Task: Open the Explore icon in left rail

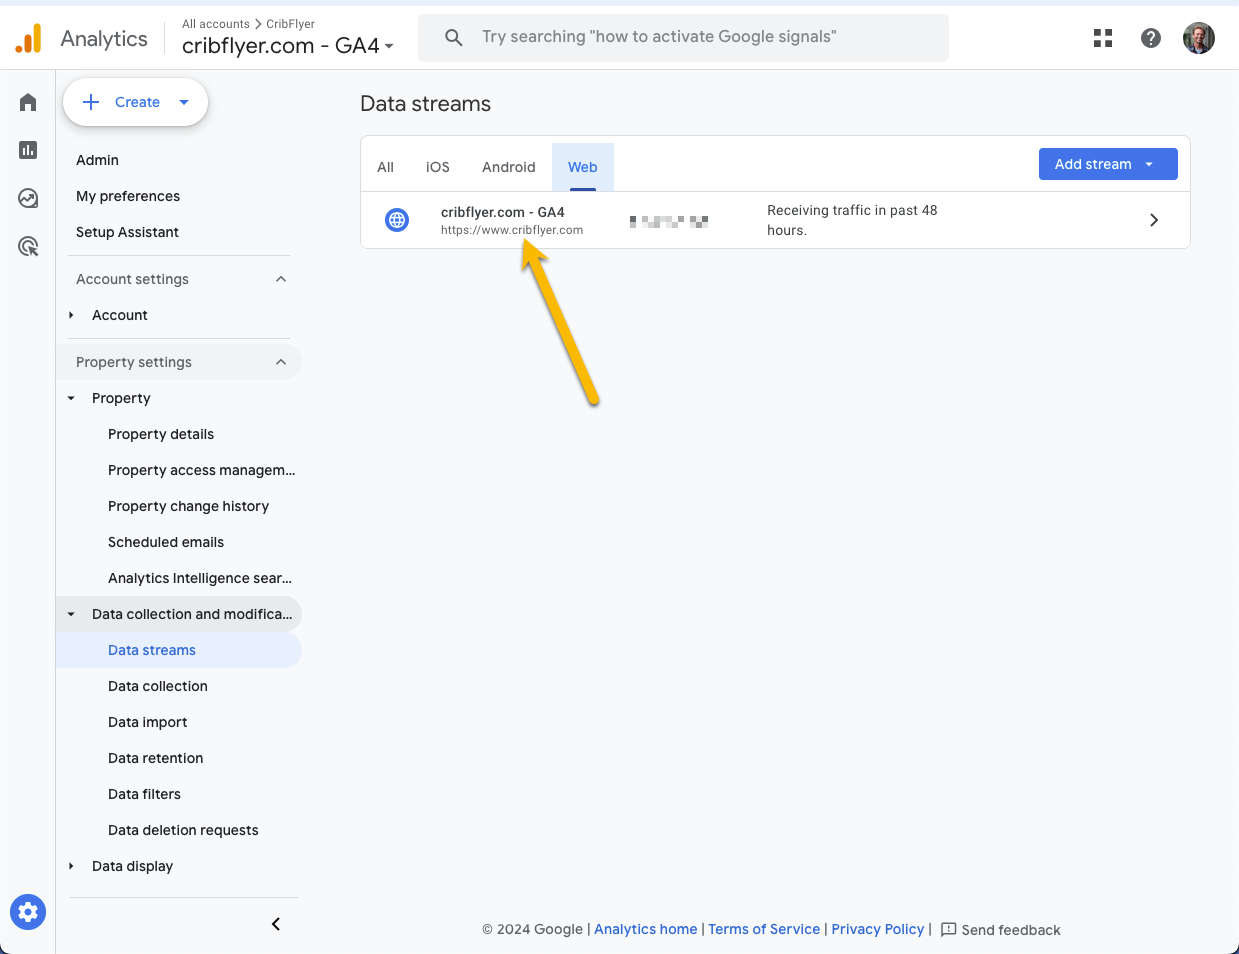Action: pyautogui.click(x=28, y=198)
